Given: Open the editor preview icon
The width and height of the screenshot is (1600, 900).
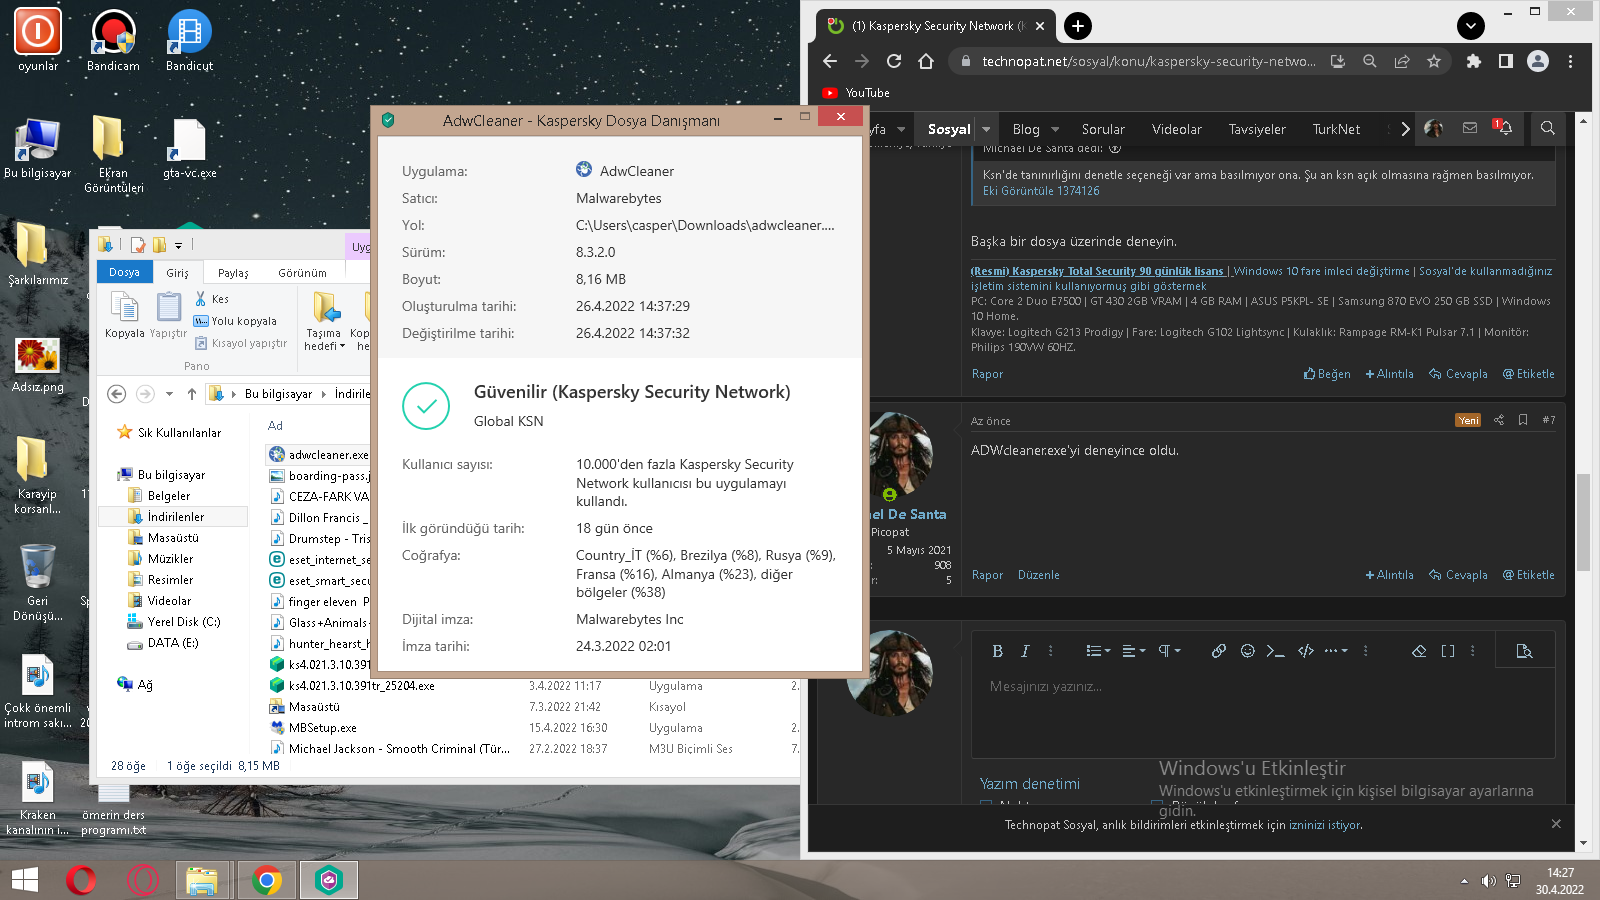Looking at the screenshot, I should point(1524,651).
